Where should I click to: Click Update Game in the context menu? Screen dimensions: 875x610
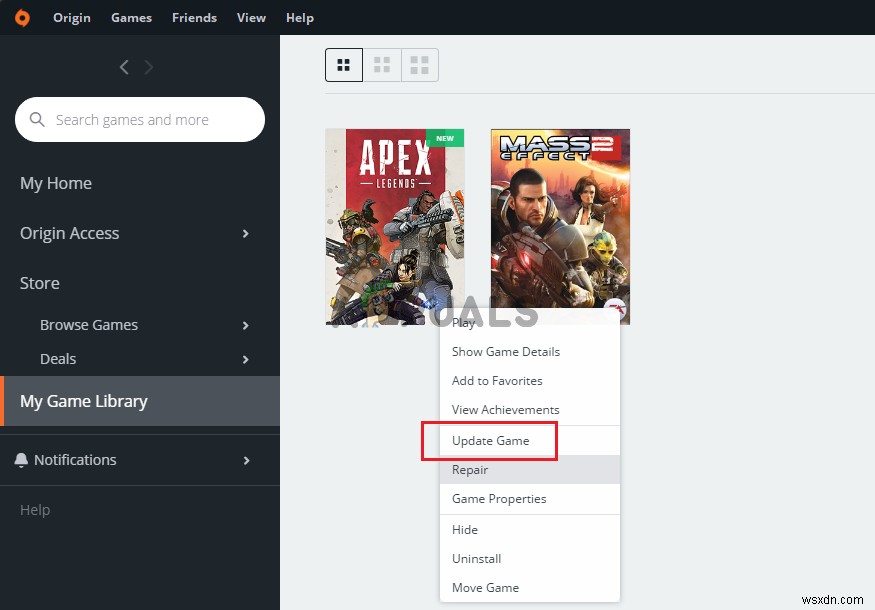coord(490,440)
